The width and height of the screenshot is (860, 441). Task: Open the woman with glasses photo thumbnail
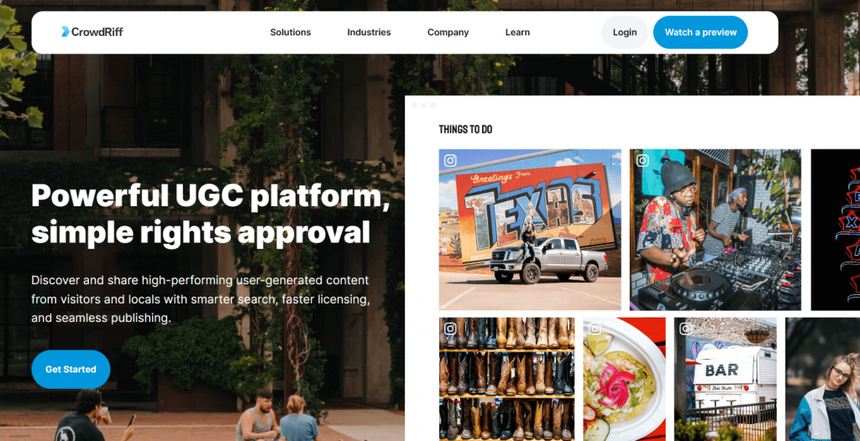tap(823, 379)
